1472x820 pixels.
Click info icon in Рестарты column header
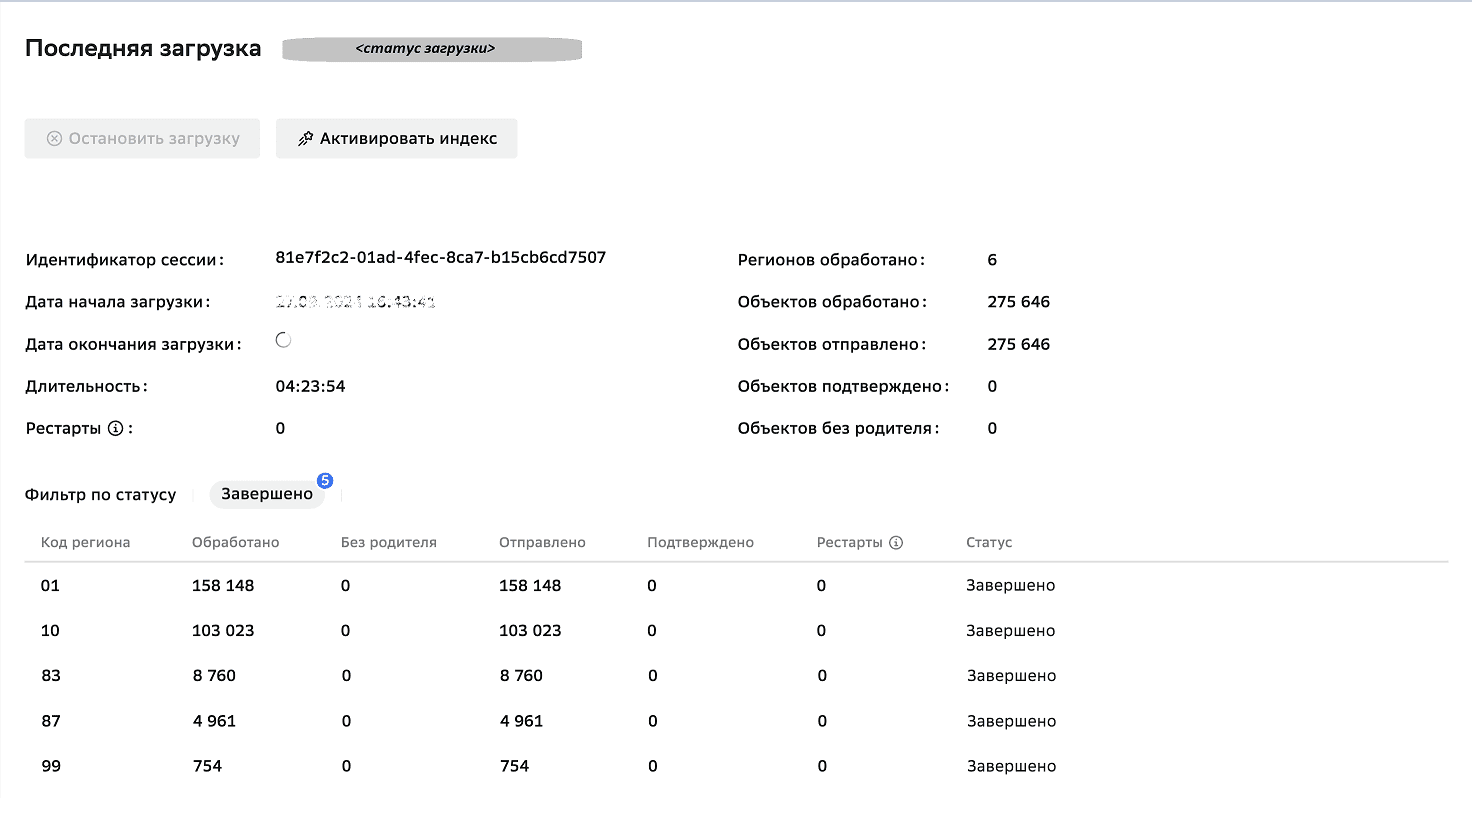click(896, 543)
